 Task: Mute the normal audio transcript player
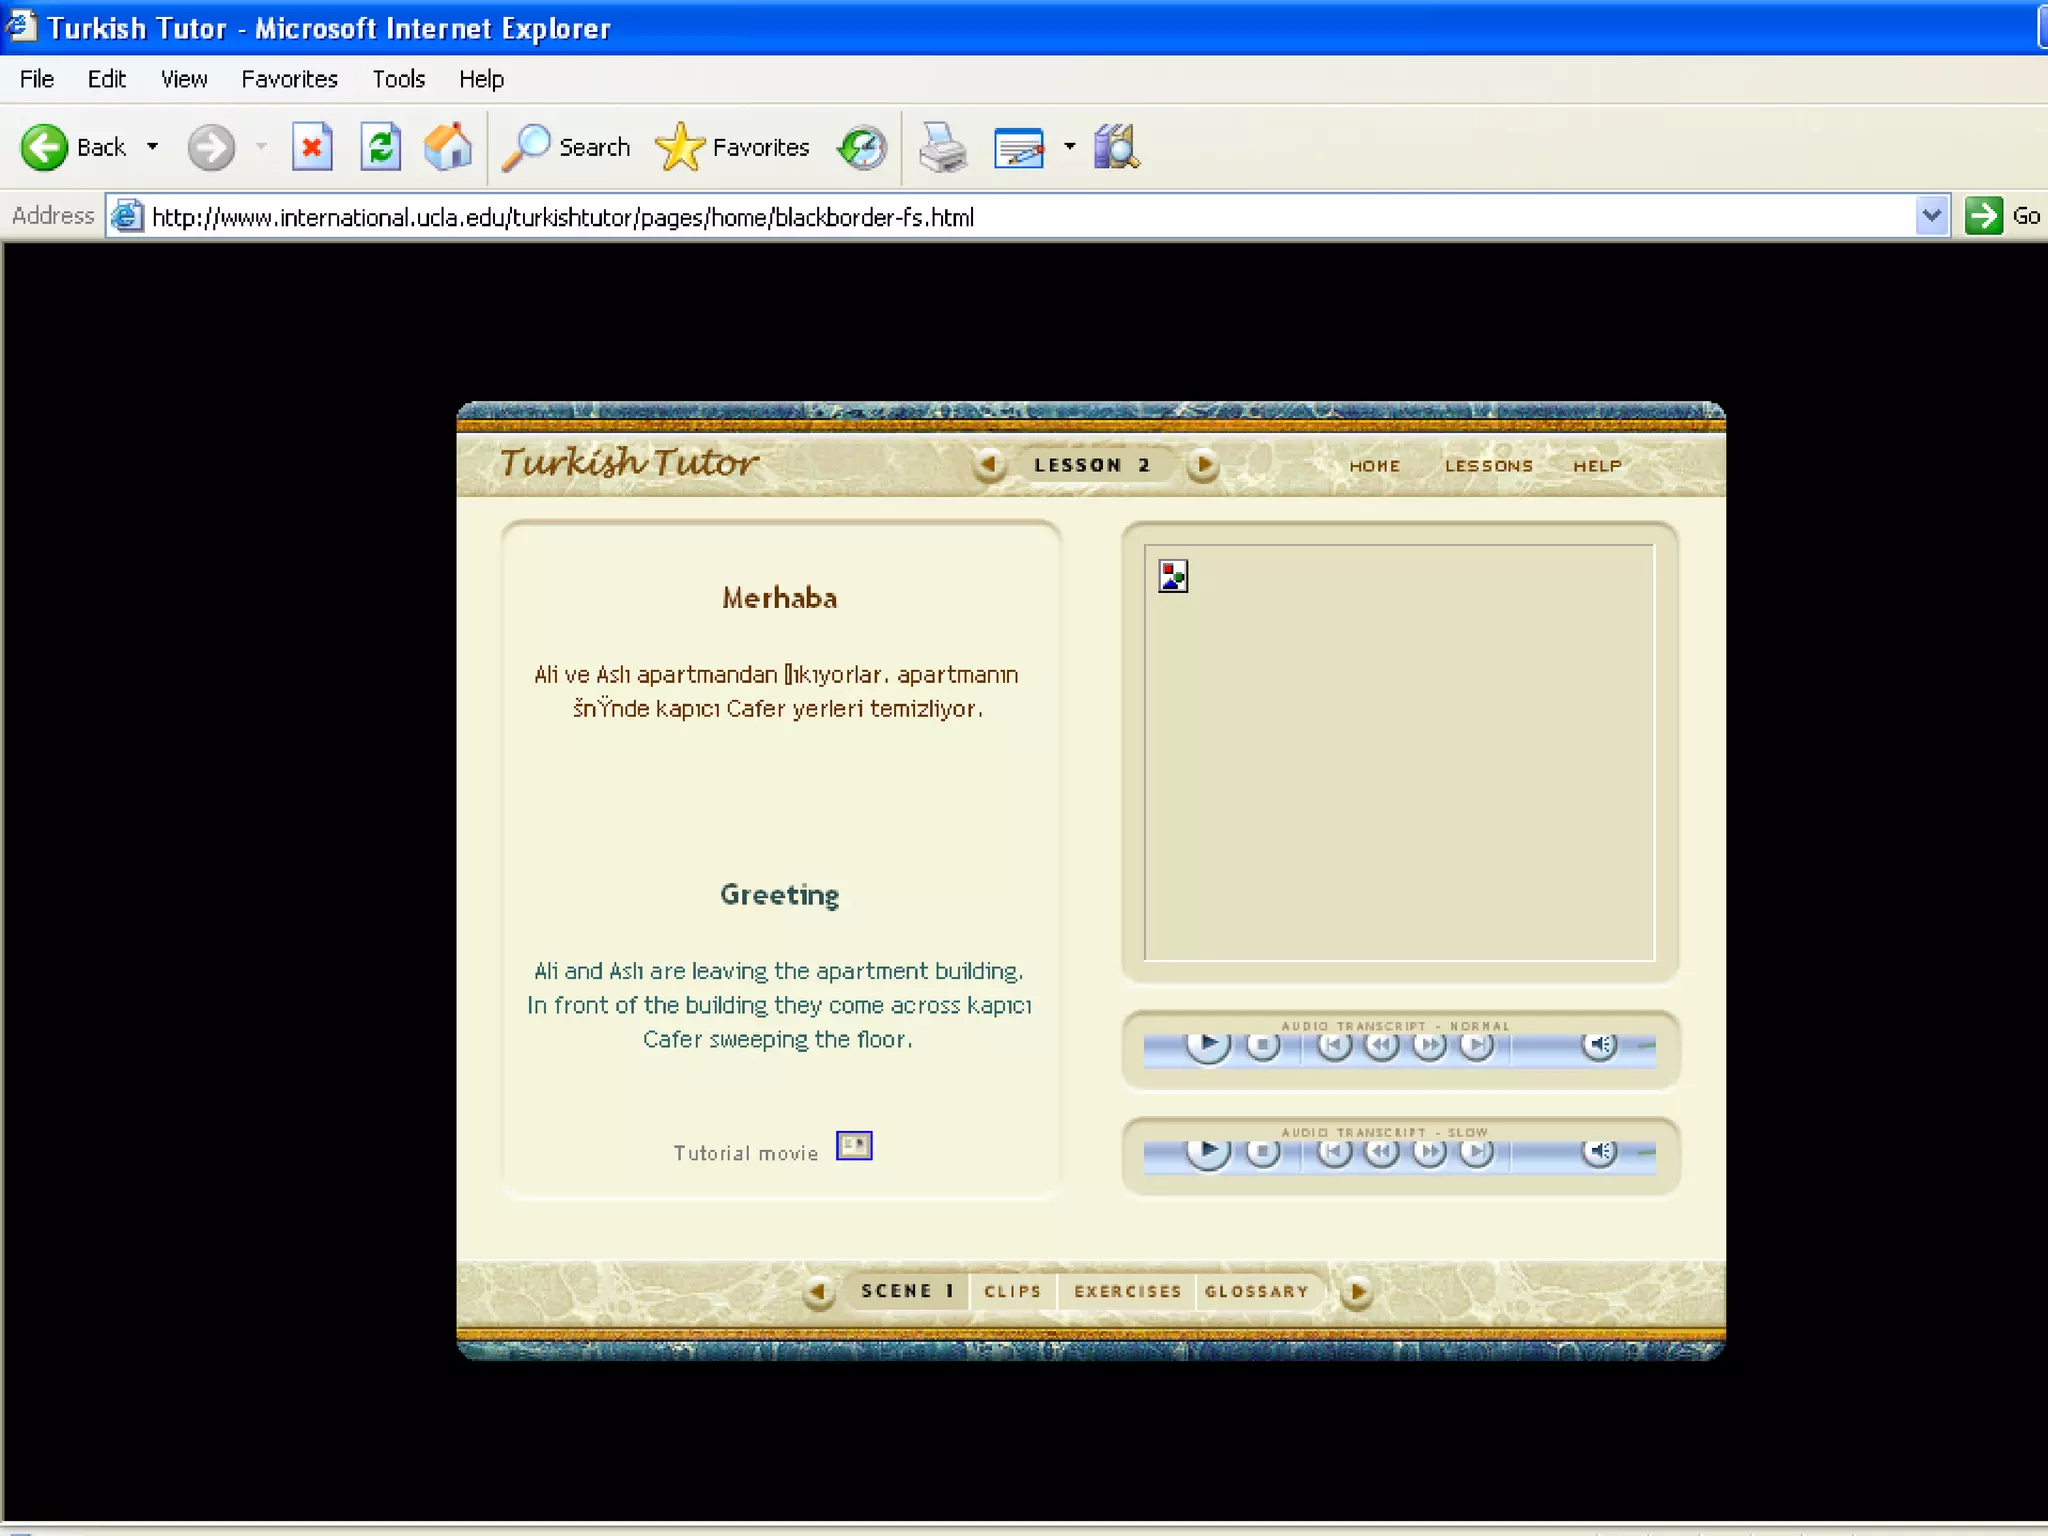[1599, 1045]
